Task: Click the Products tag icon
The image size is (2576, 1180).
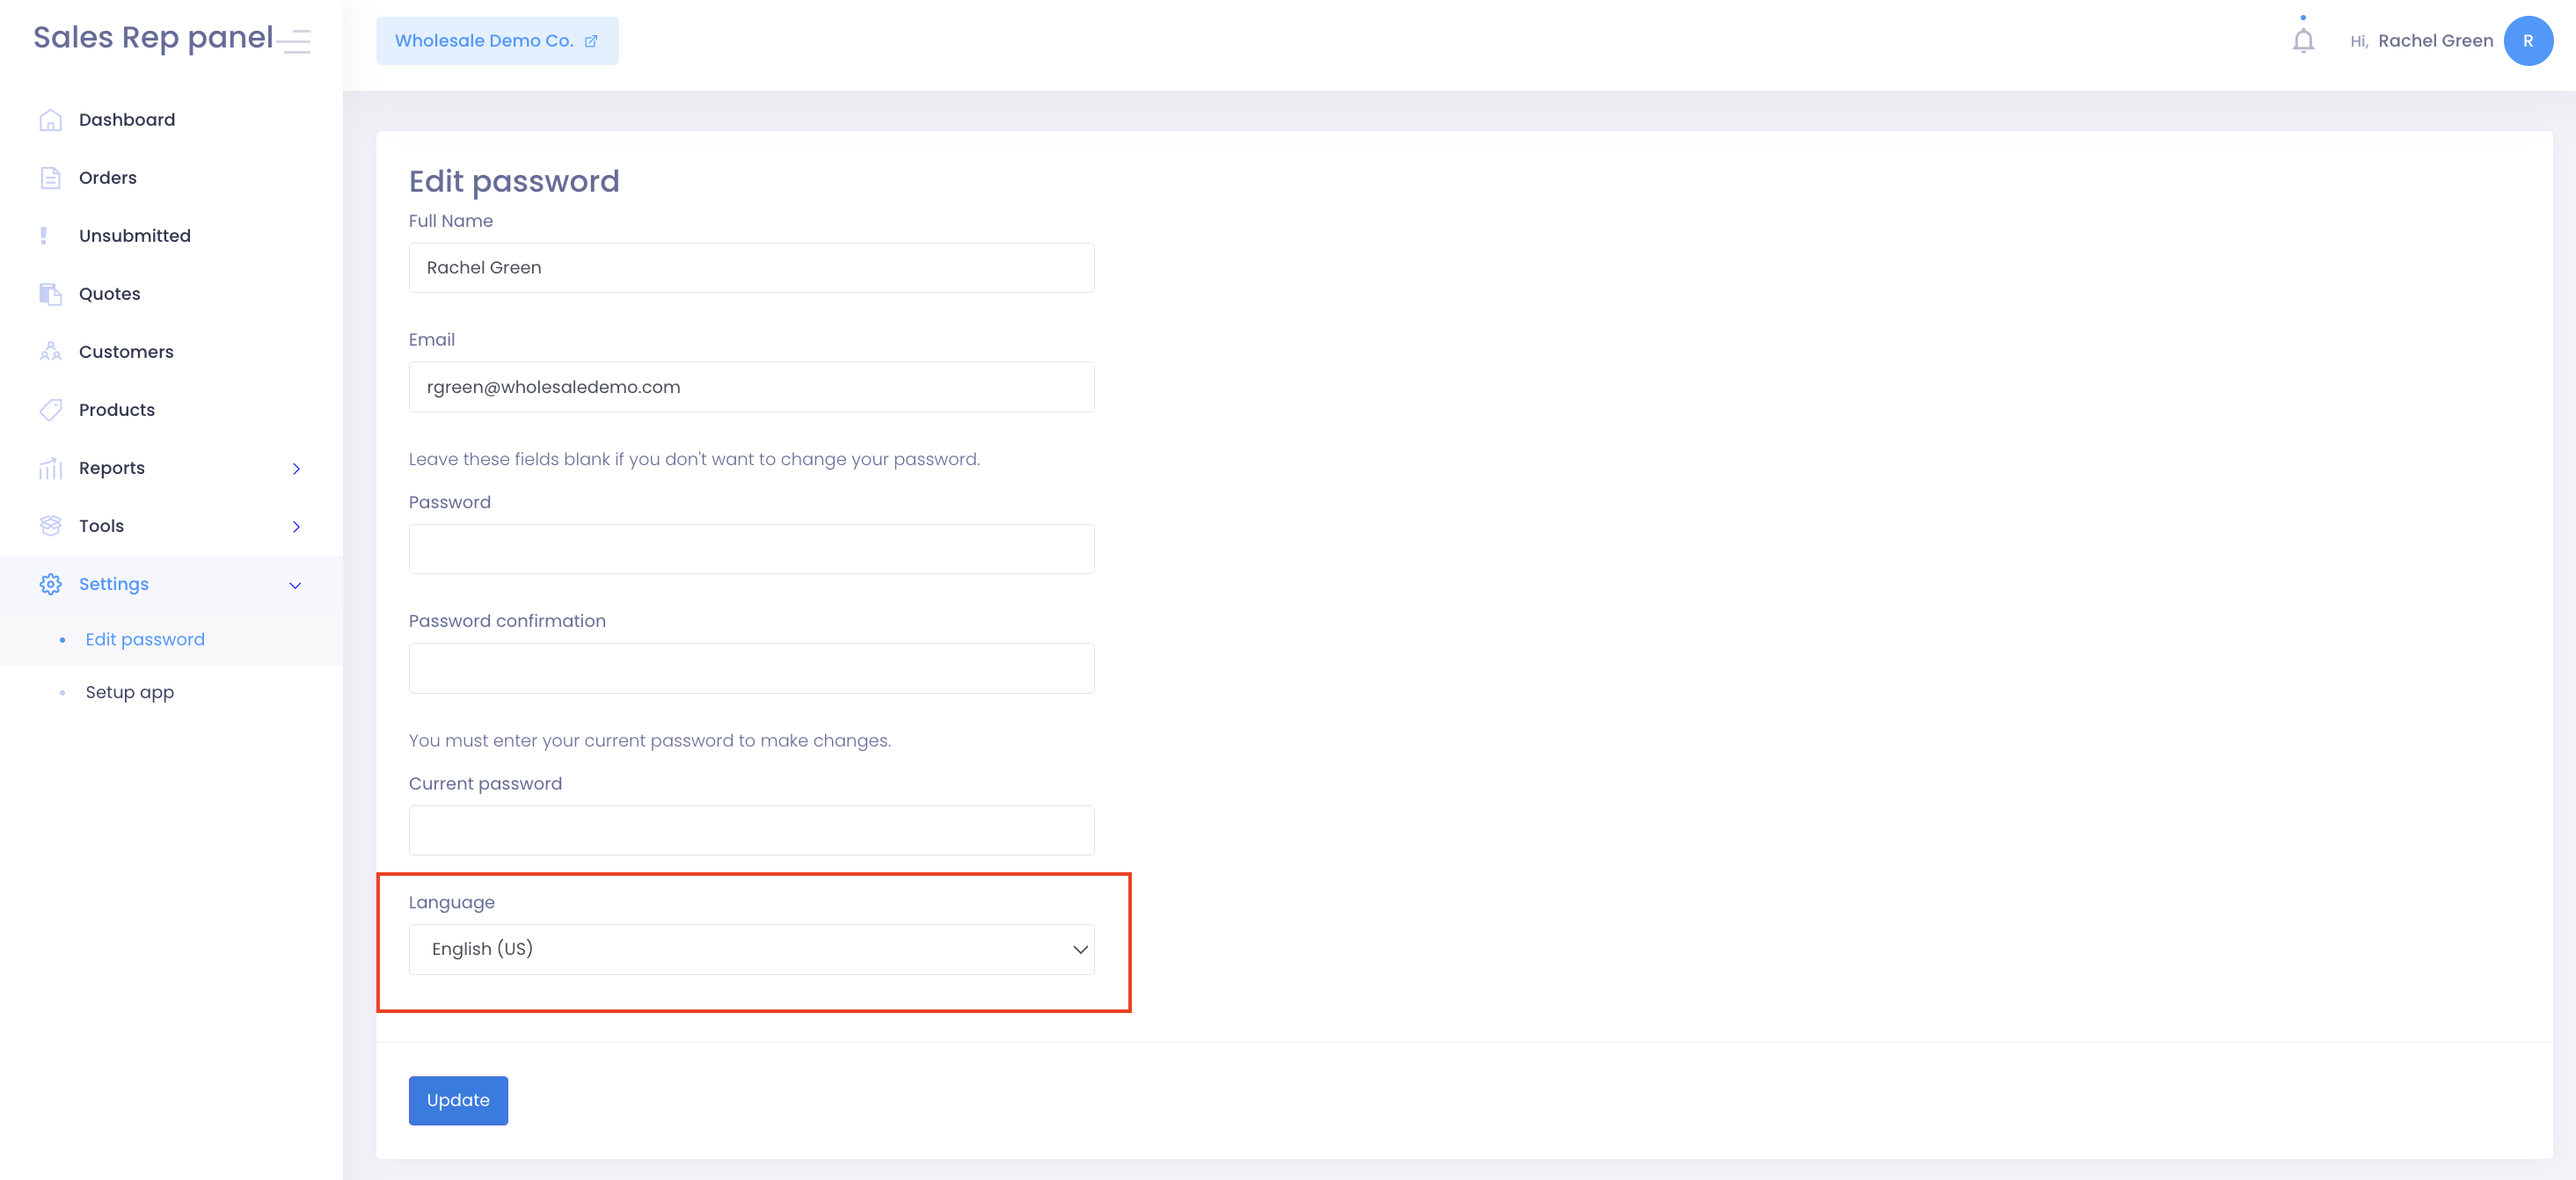Action: pyautogui.click(x=50, y=410)
